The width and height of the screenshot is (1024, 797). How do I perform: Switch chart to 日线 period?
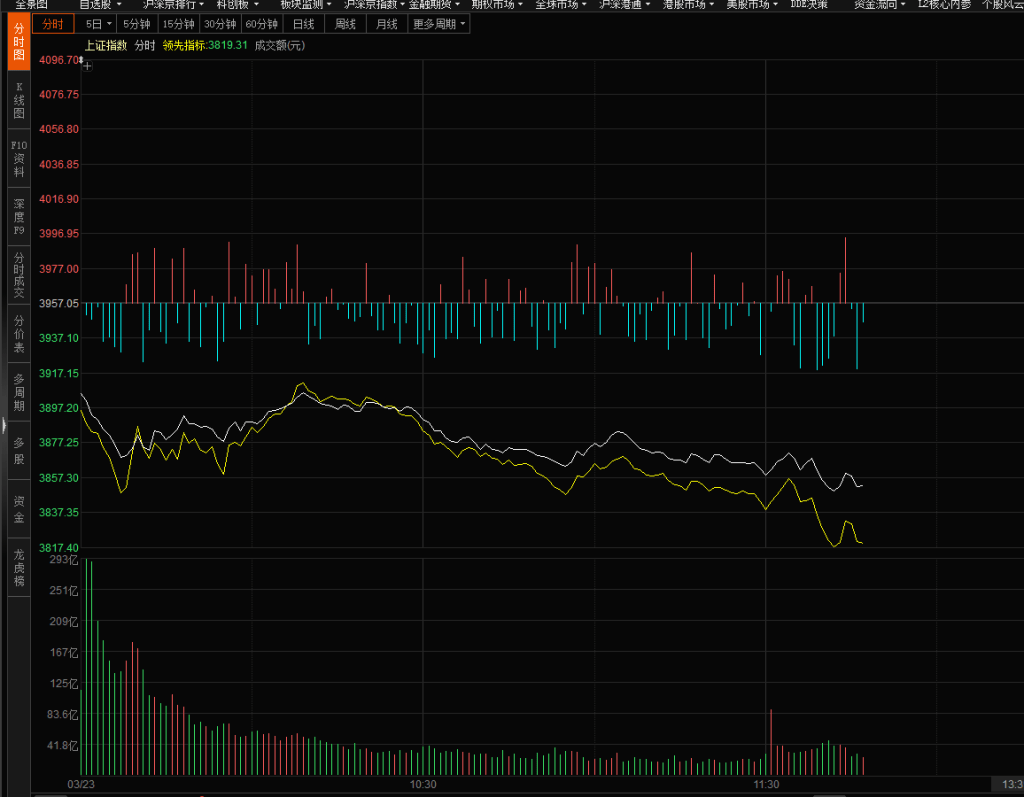[303, 24]
